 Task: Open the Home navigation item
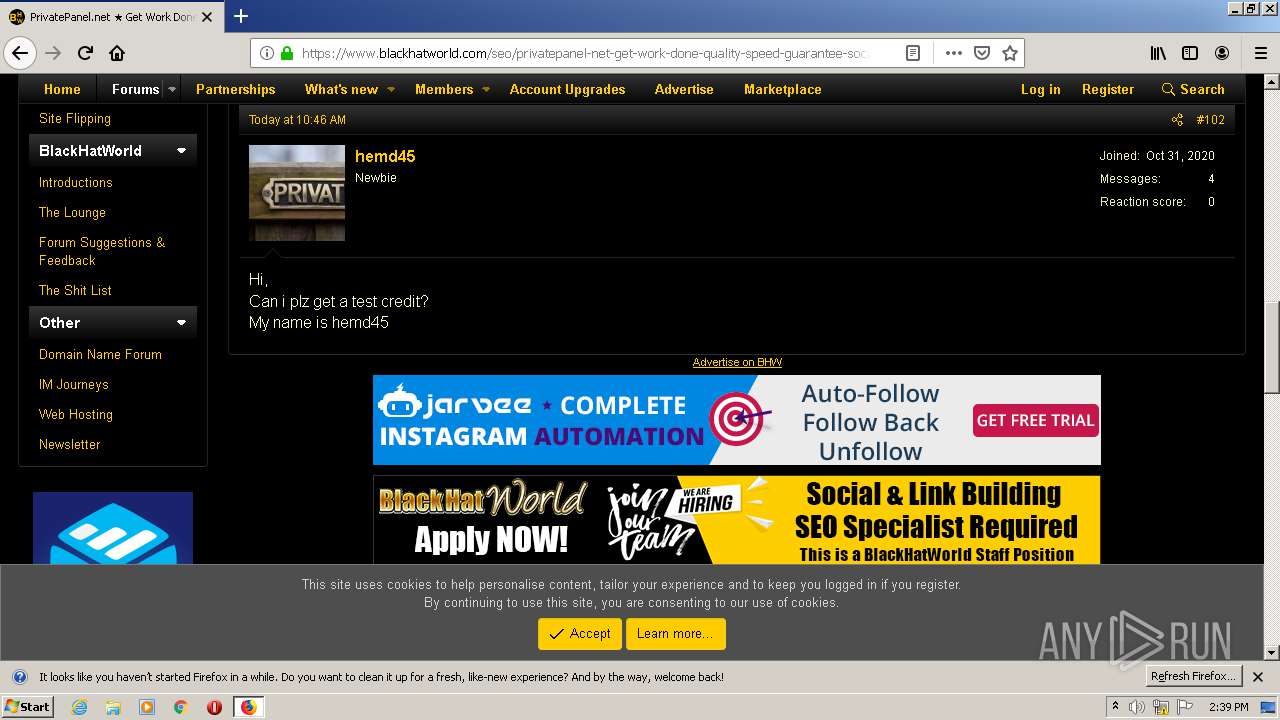tap(62, 89)
